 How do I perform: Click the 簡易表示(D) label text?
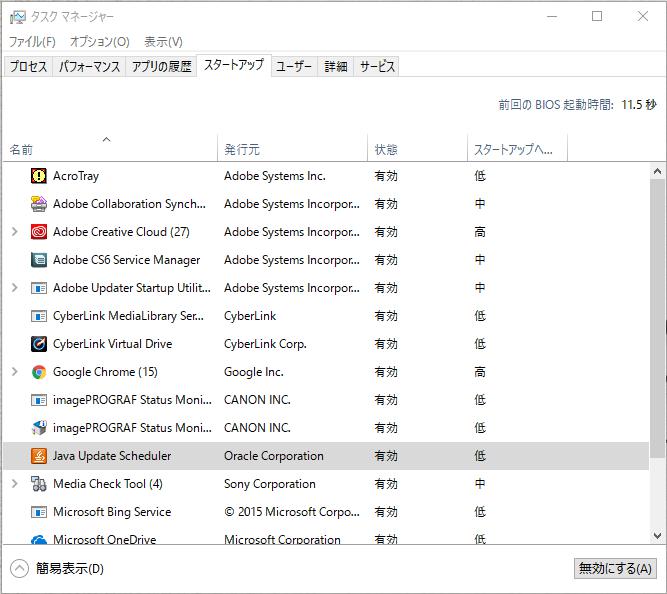click(70, 568)
